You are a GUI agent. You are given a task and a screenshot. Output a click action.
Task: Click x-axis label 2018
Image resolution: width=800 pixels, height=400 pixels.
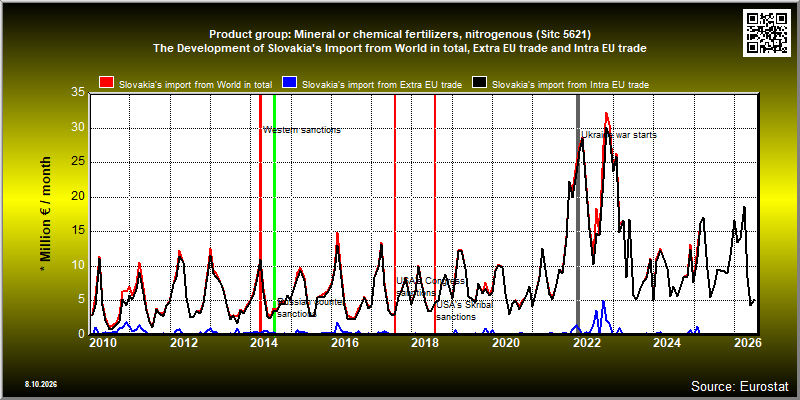(424, 342)
